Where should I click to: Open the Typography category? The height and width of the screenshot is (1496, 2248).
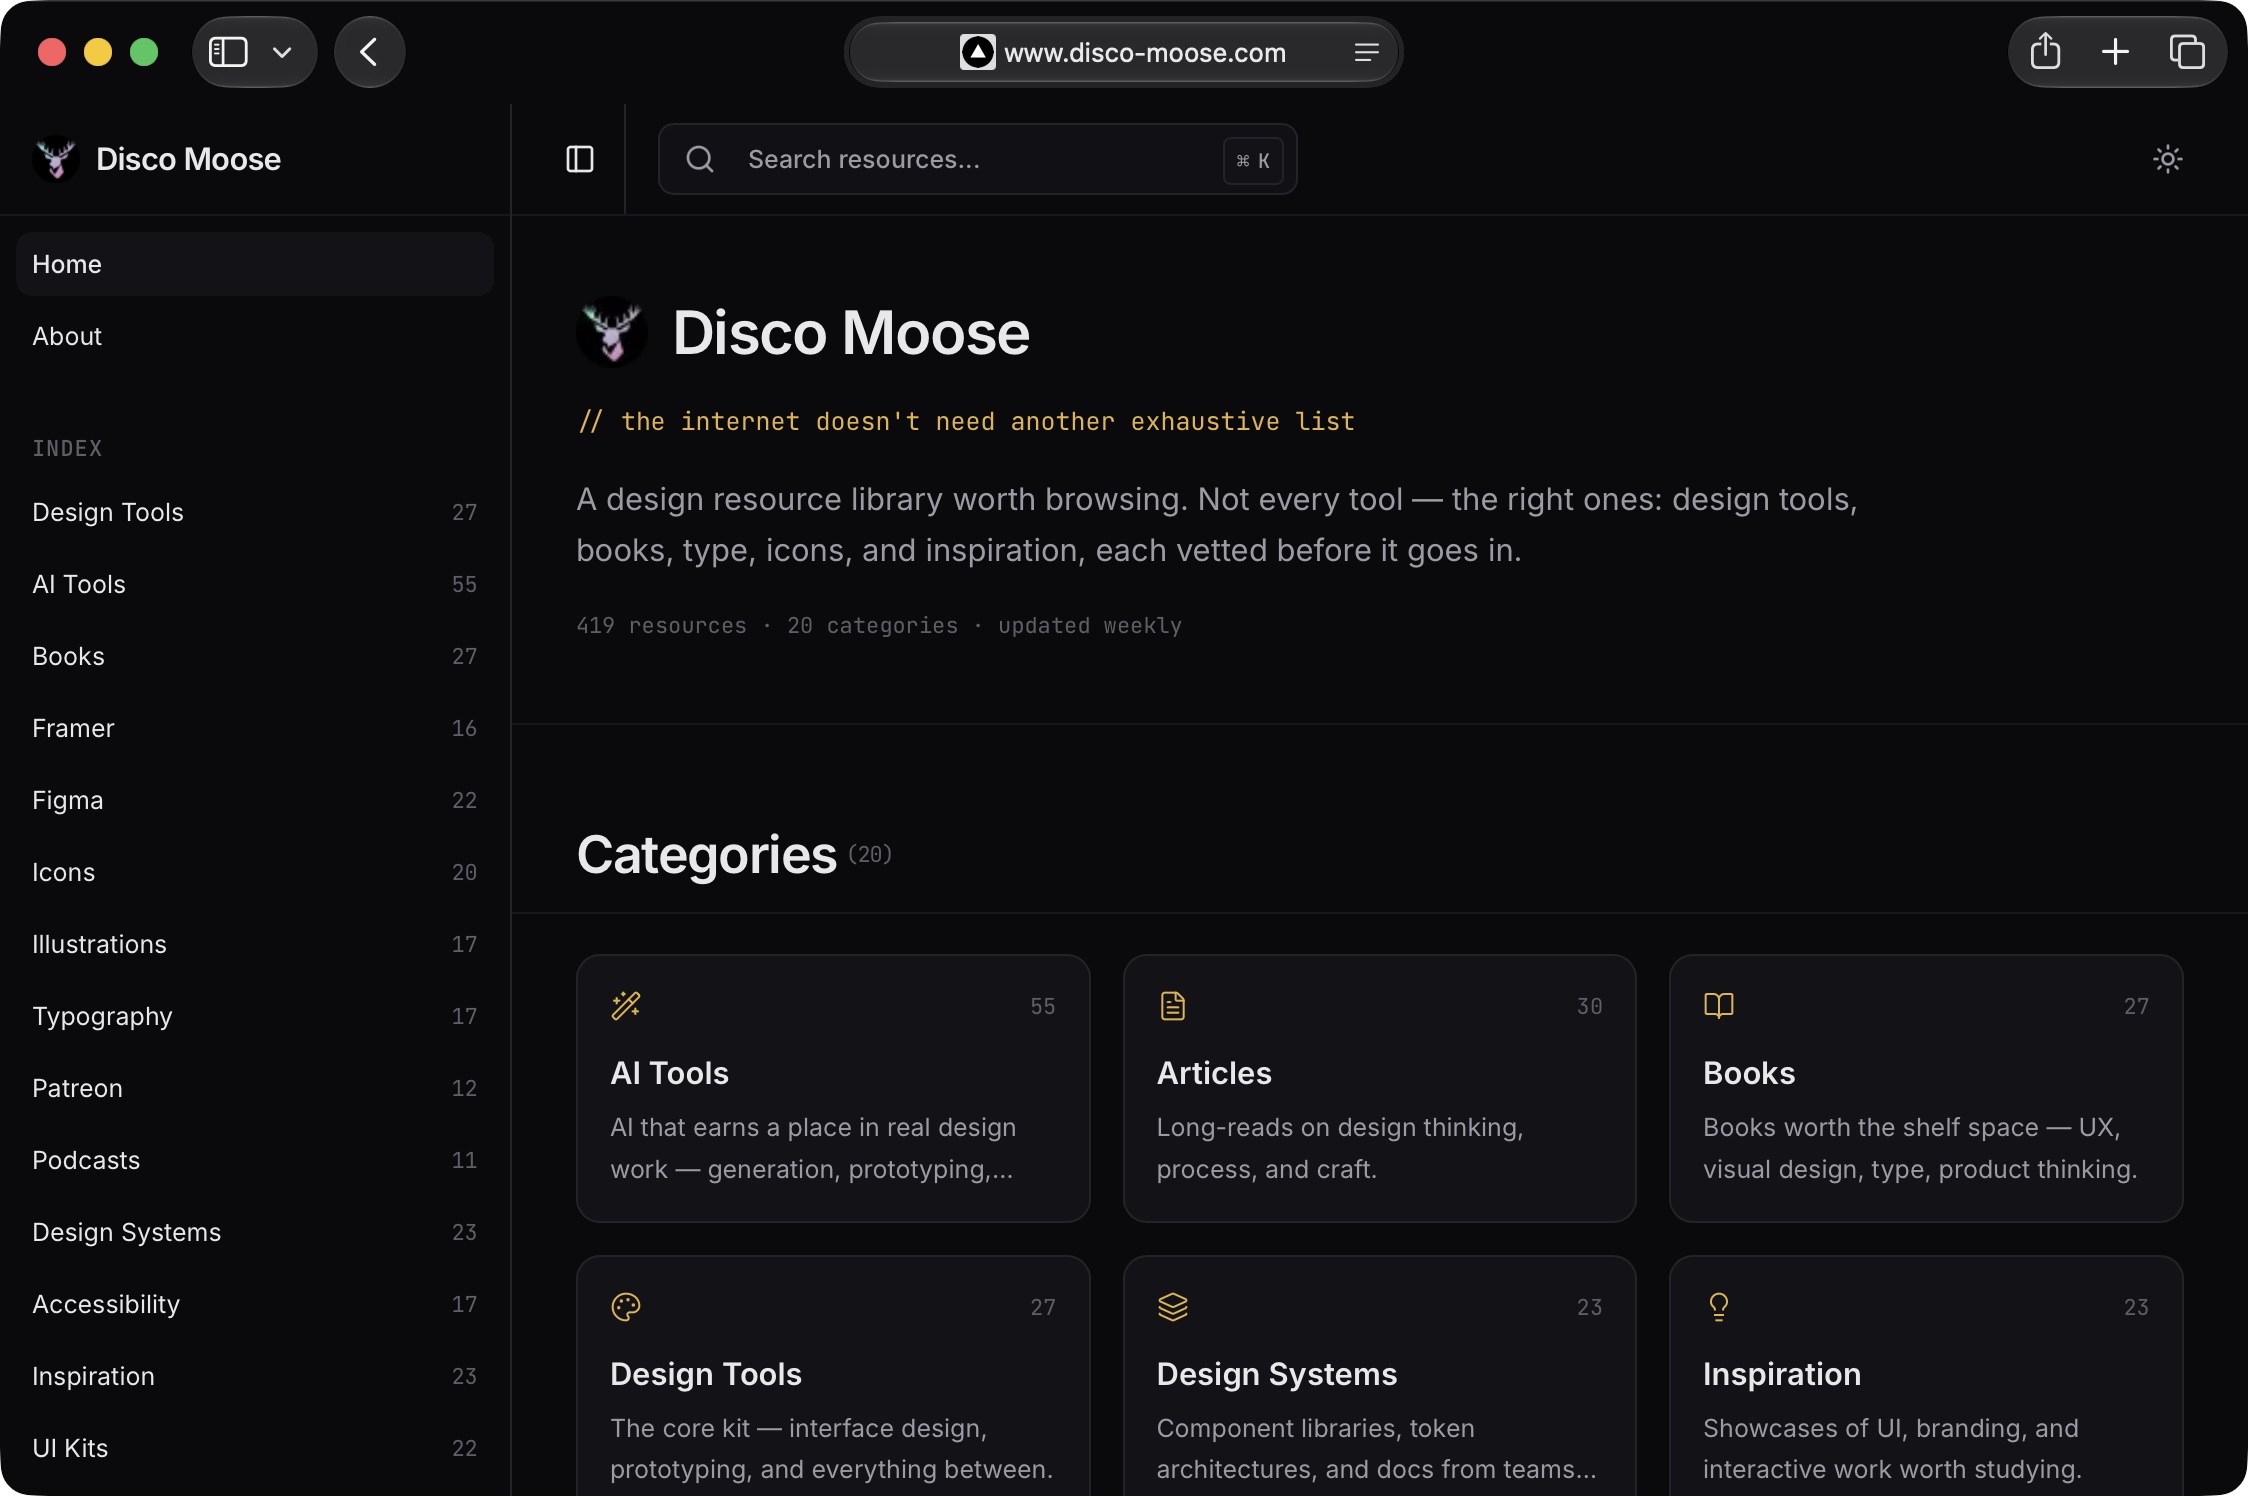point(255,1016)
